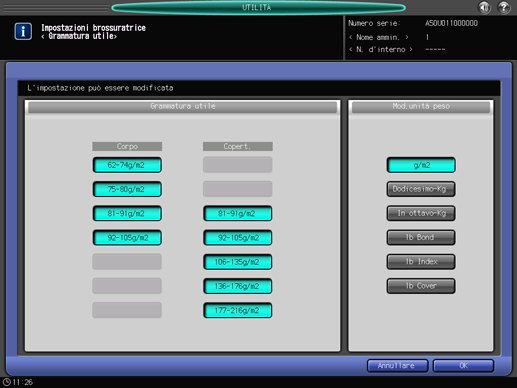Click the 11:26 time display

23,382
